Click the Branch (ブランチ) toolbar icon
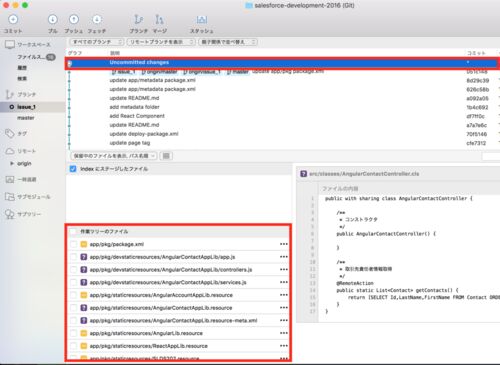 tap(138, 20)
